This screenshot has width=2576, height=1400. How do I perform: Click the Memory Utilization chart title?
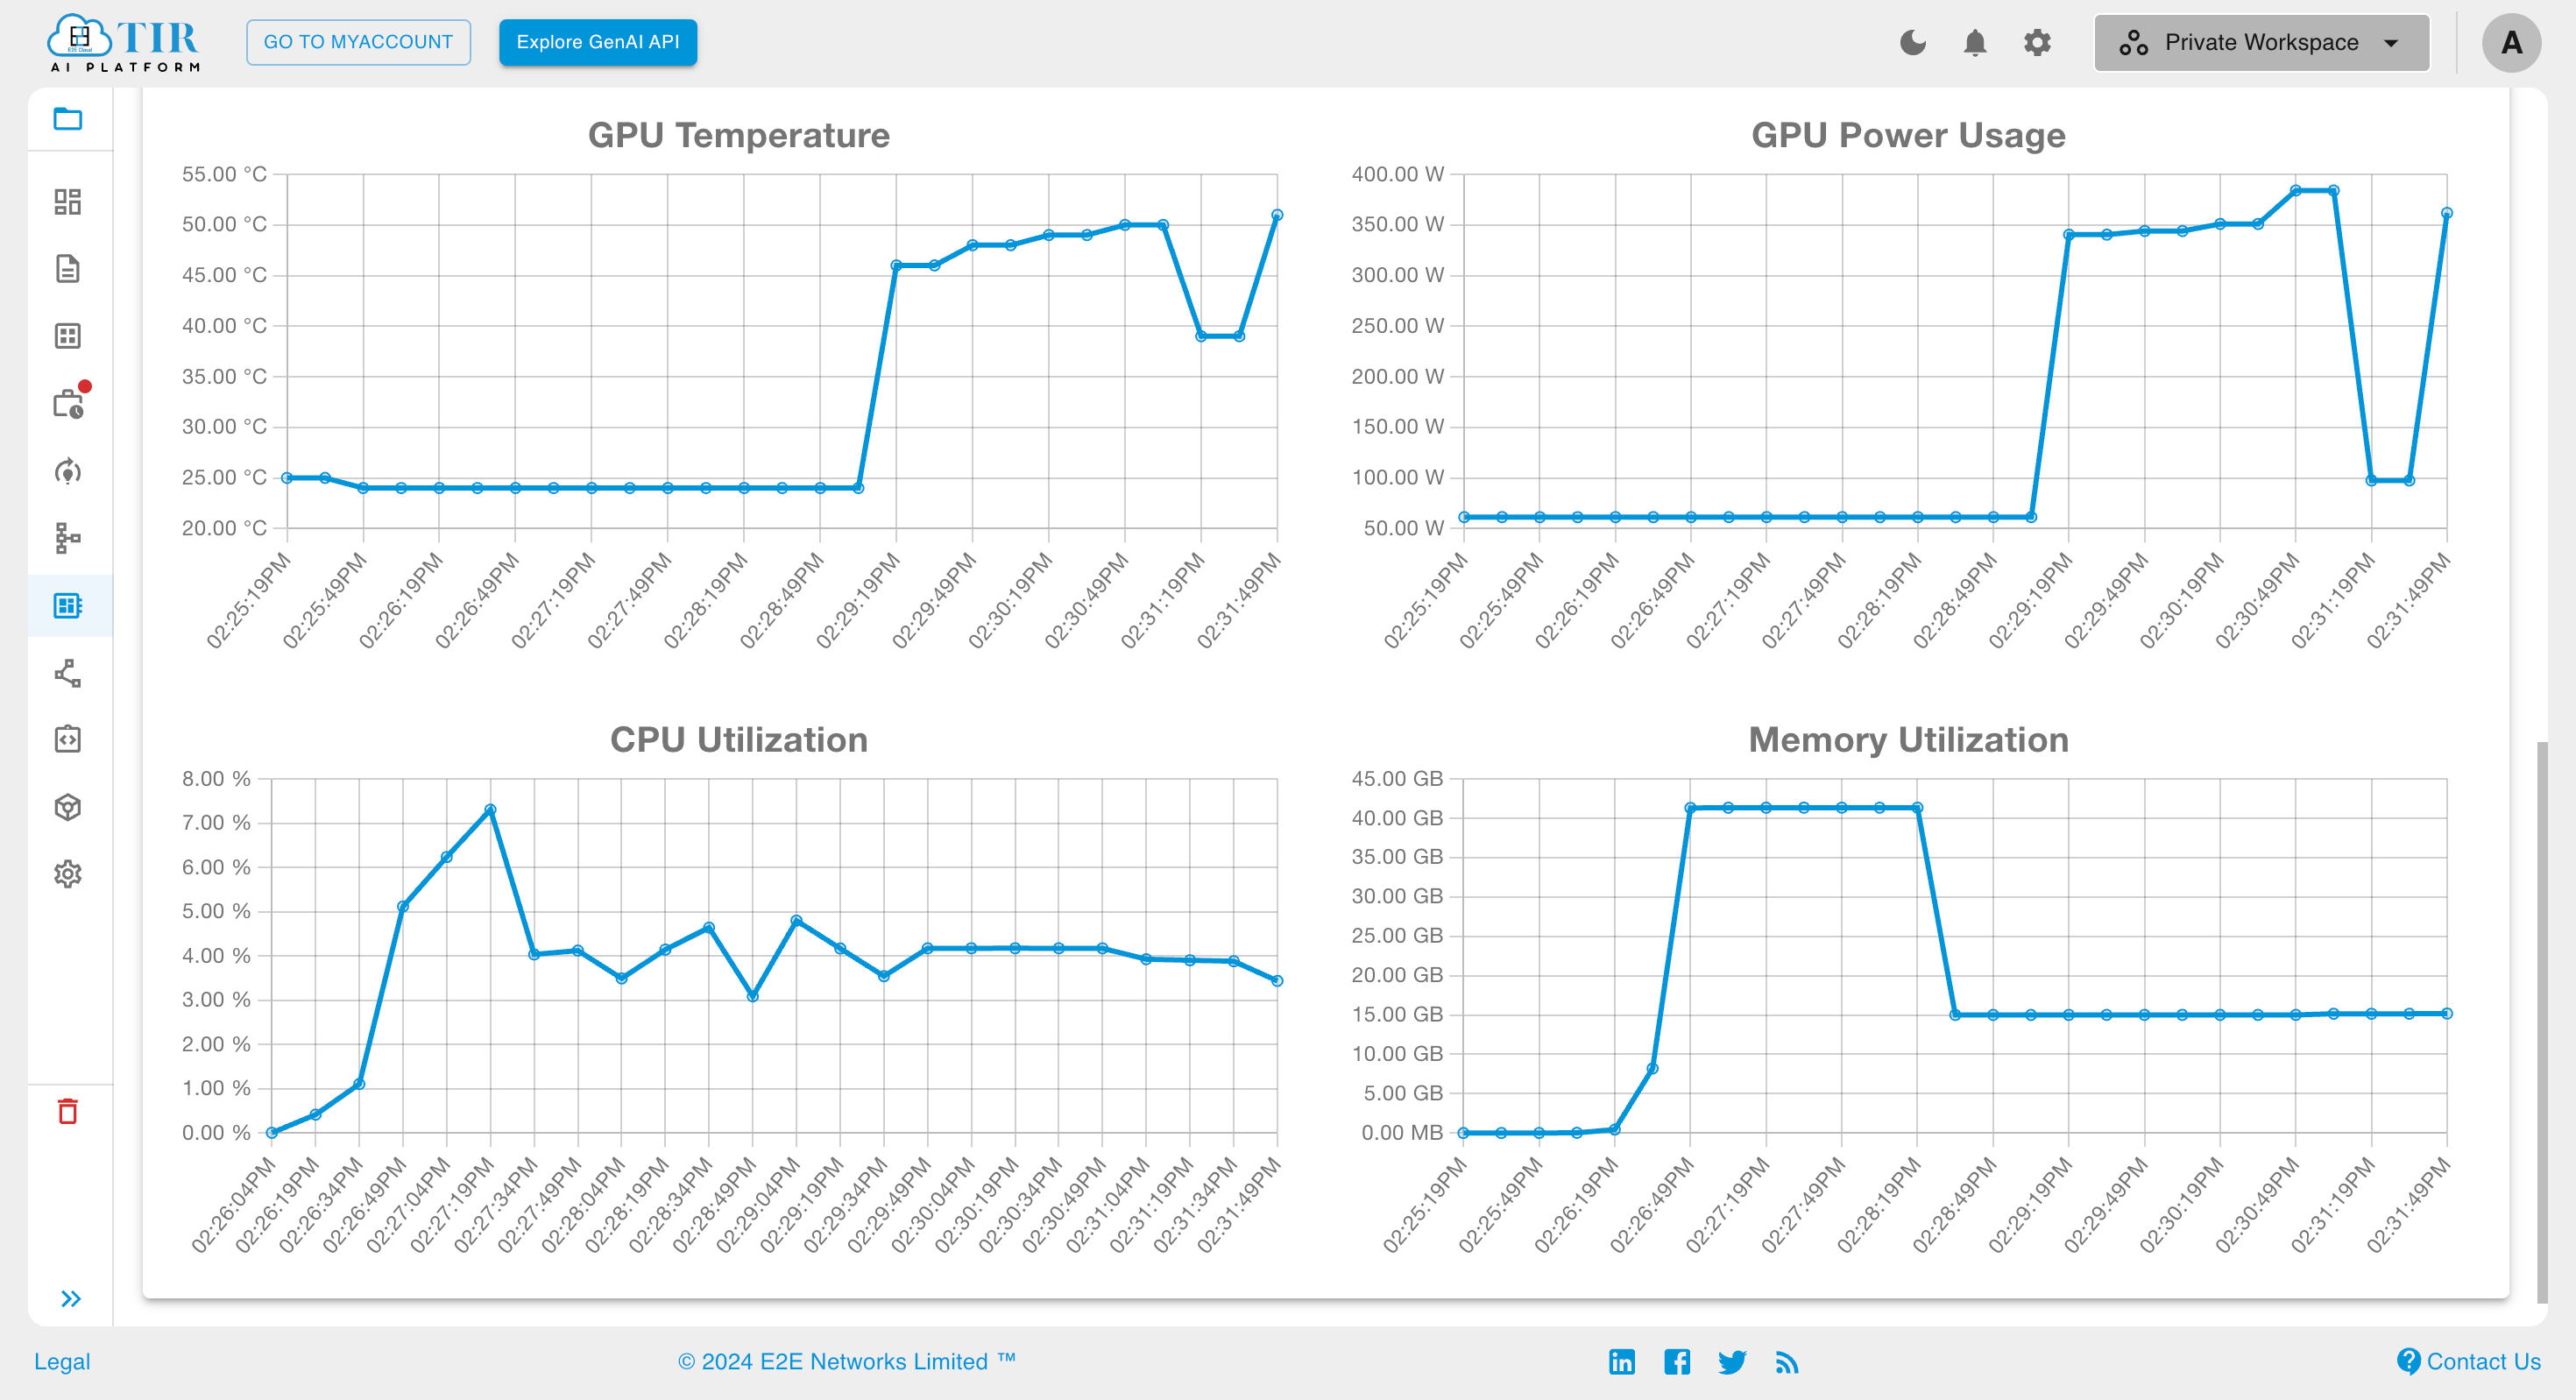[x=1908, y=740]
